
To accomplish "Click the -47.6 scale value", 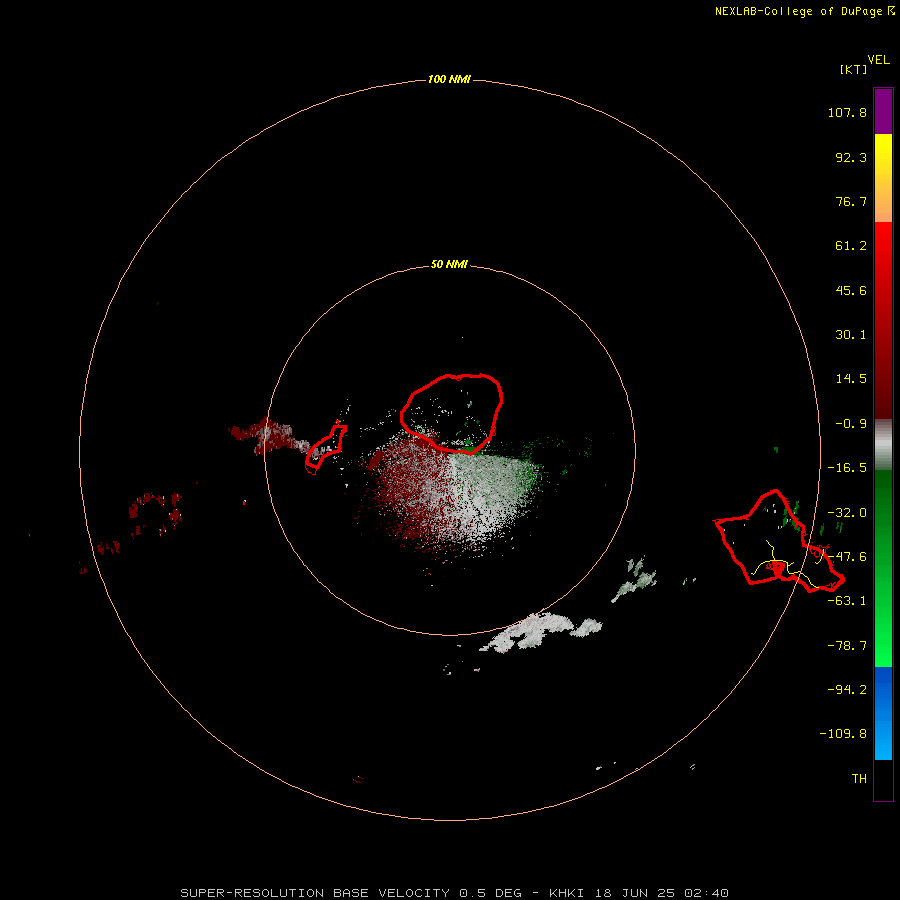I will [847, 557].
